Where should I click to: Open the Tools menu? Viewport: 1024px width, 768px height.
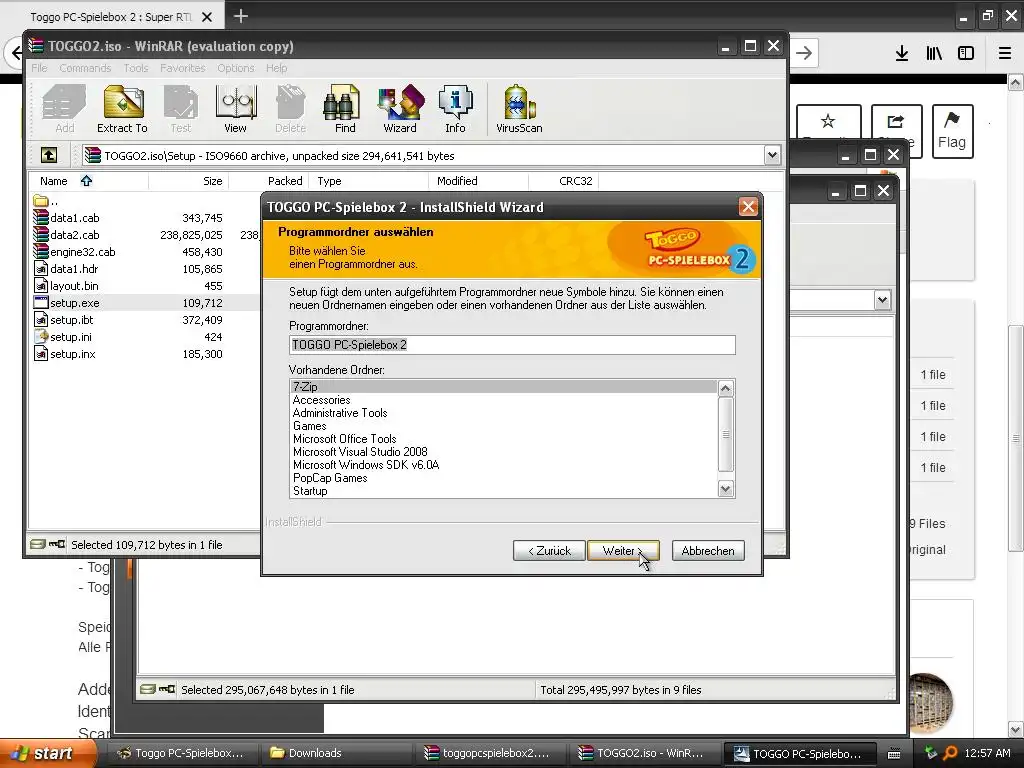[x=136, y=68]
